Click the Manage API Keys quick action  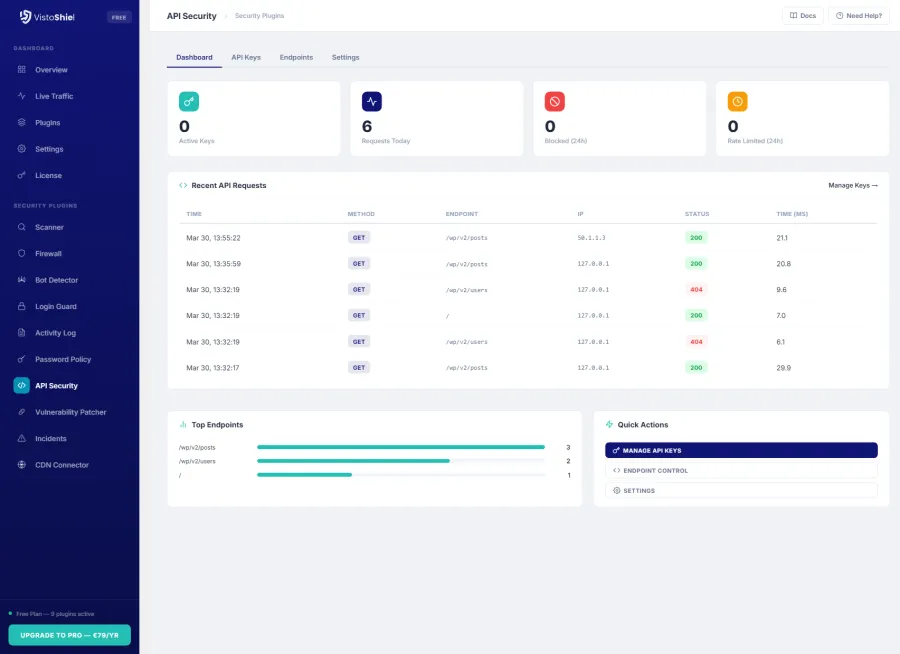tap(740, 450)
